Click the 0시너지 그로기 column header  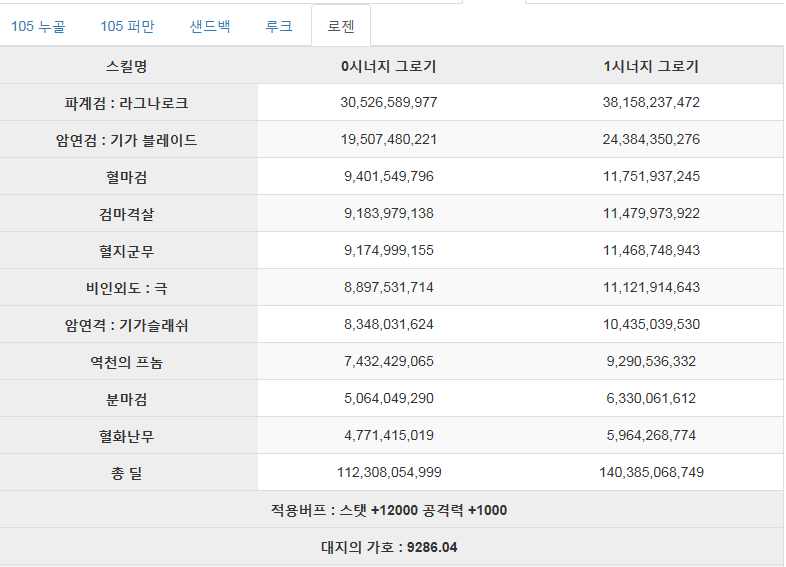click(389, 66)
